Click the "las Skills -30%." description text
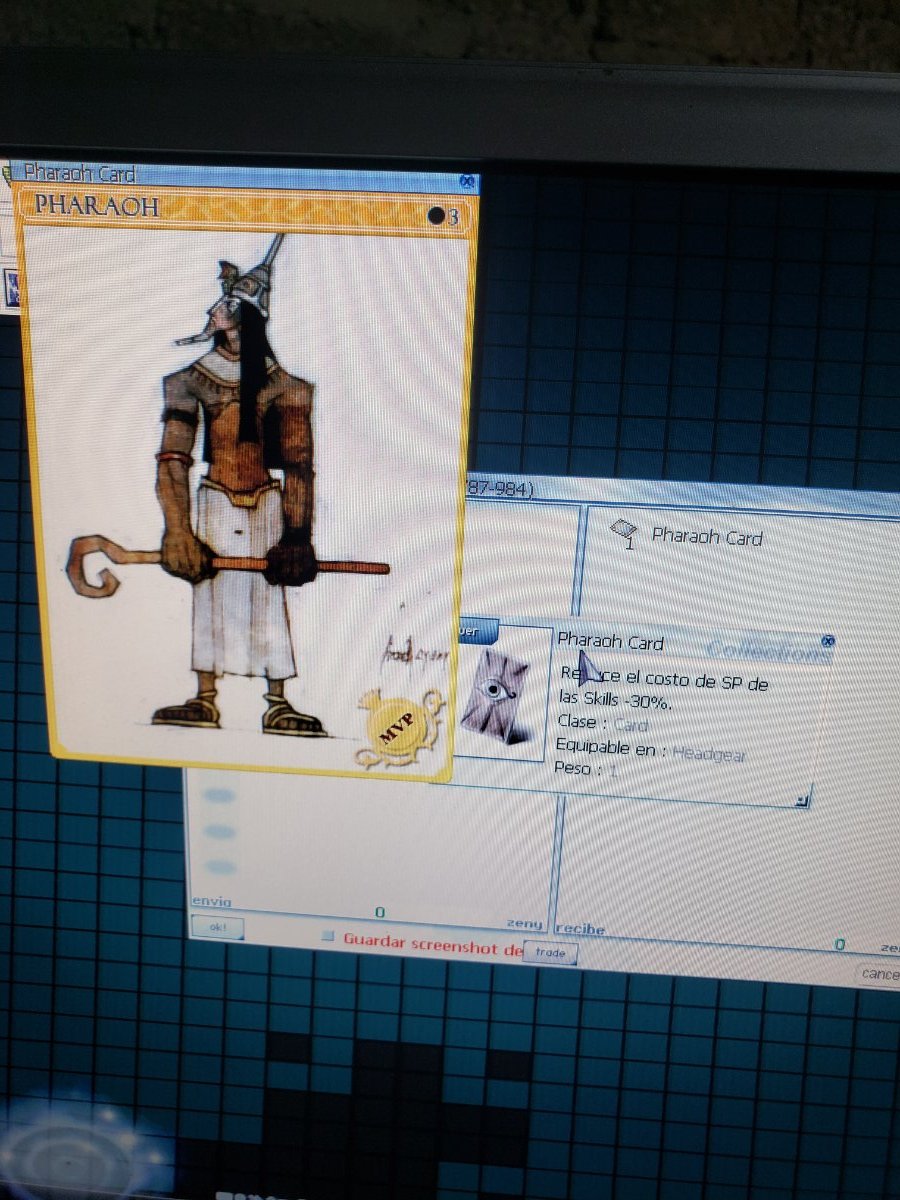 pos(616,699)
